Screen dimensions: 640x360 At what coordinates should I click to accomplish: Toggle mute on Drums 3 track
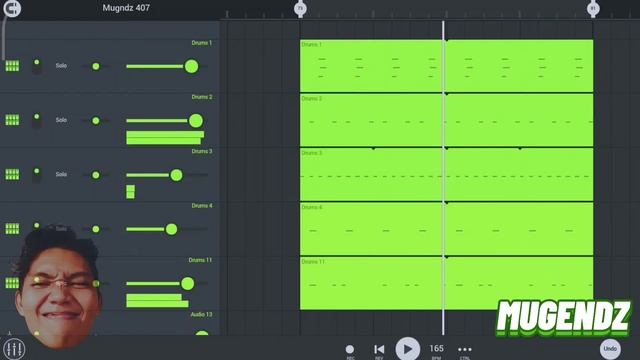pyautogui.click(x=37, y=175)
